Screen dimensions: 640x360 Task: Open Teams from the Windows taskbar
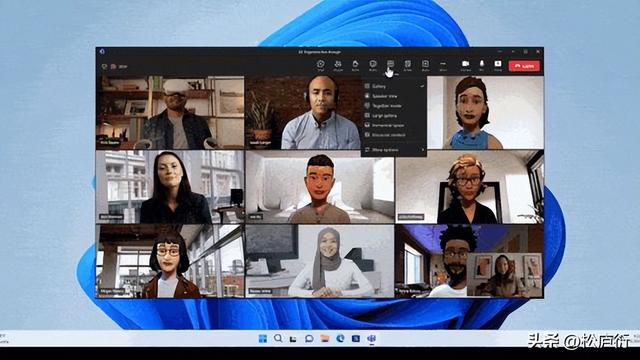point(371,338)
